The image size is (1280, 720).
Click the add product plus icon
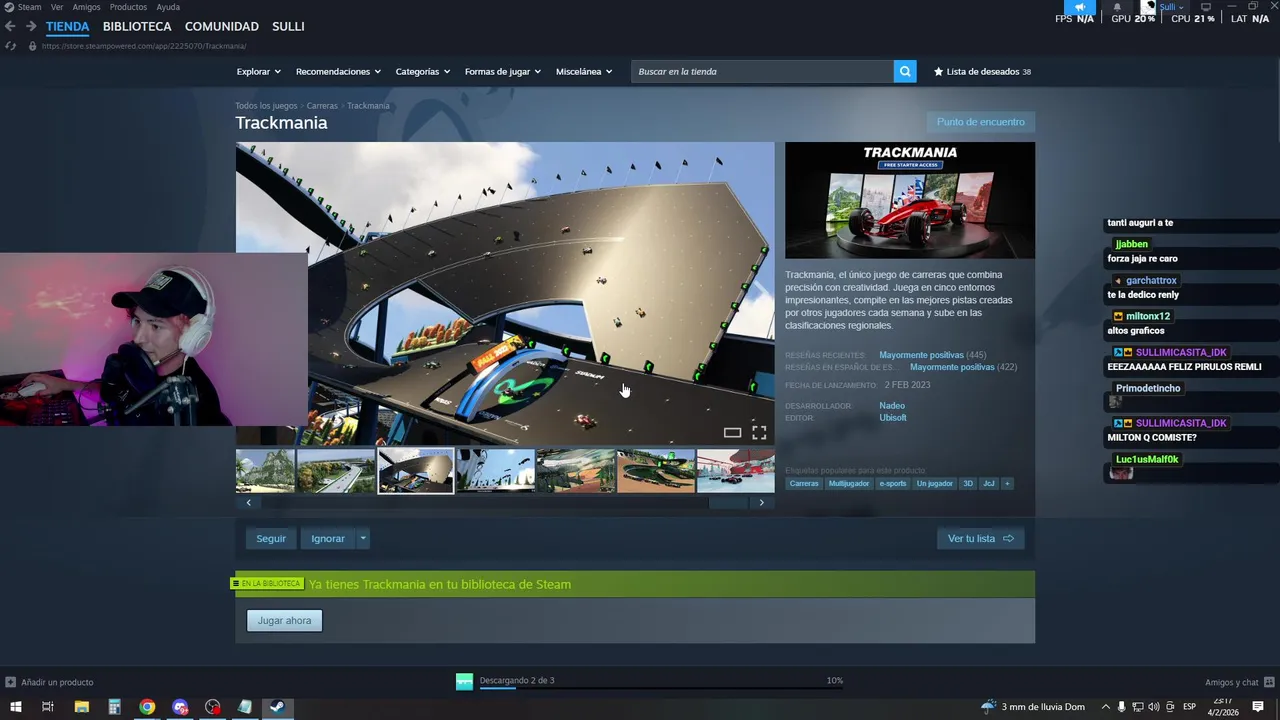coord(10,682)
